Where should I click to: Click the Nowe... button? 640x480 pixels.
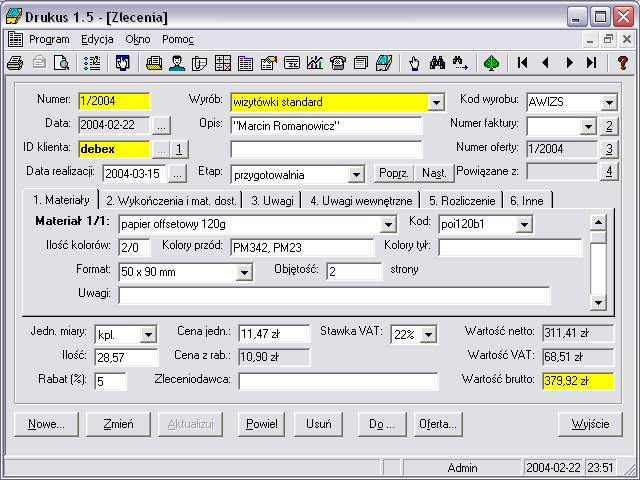coord(46,424)
